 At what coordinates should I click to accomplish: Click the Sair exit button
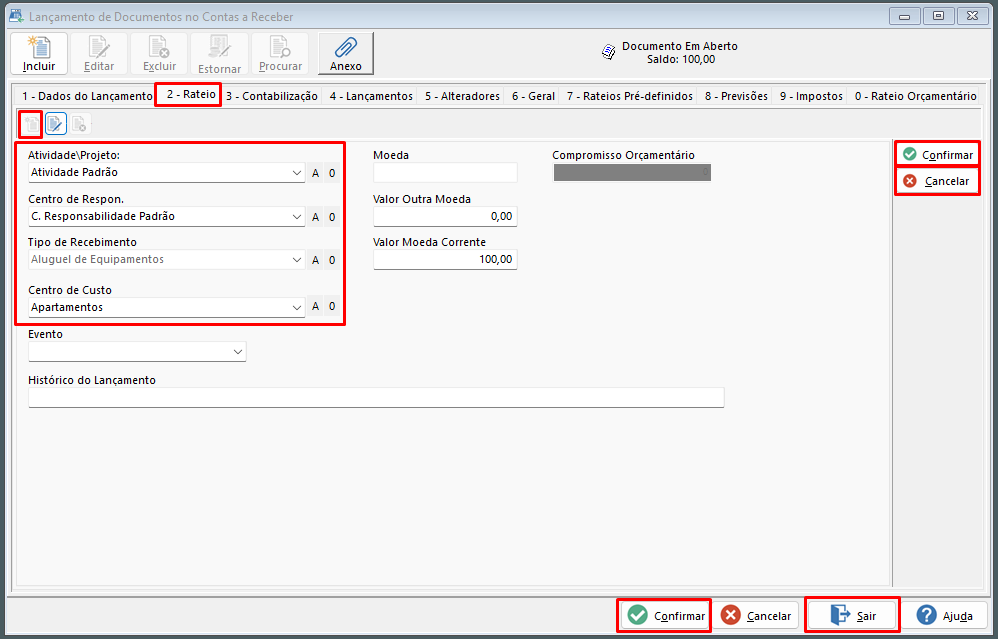point(853,615)
